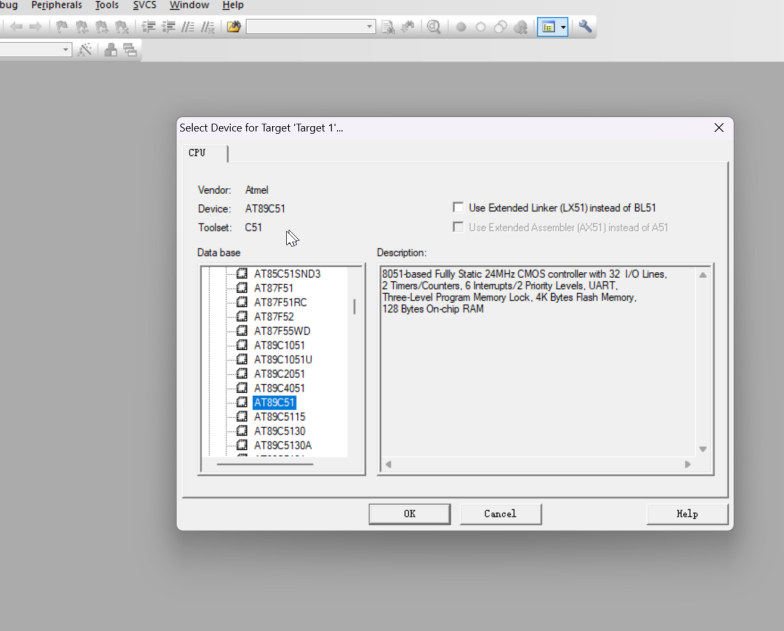784x631 pixels.
Task: Open the Find in Files folder icon
Action: [x=234, y=27]
